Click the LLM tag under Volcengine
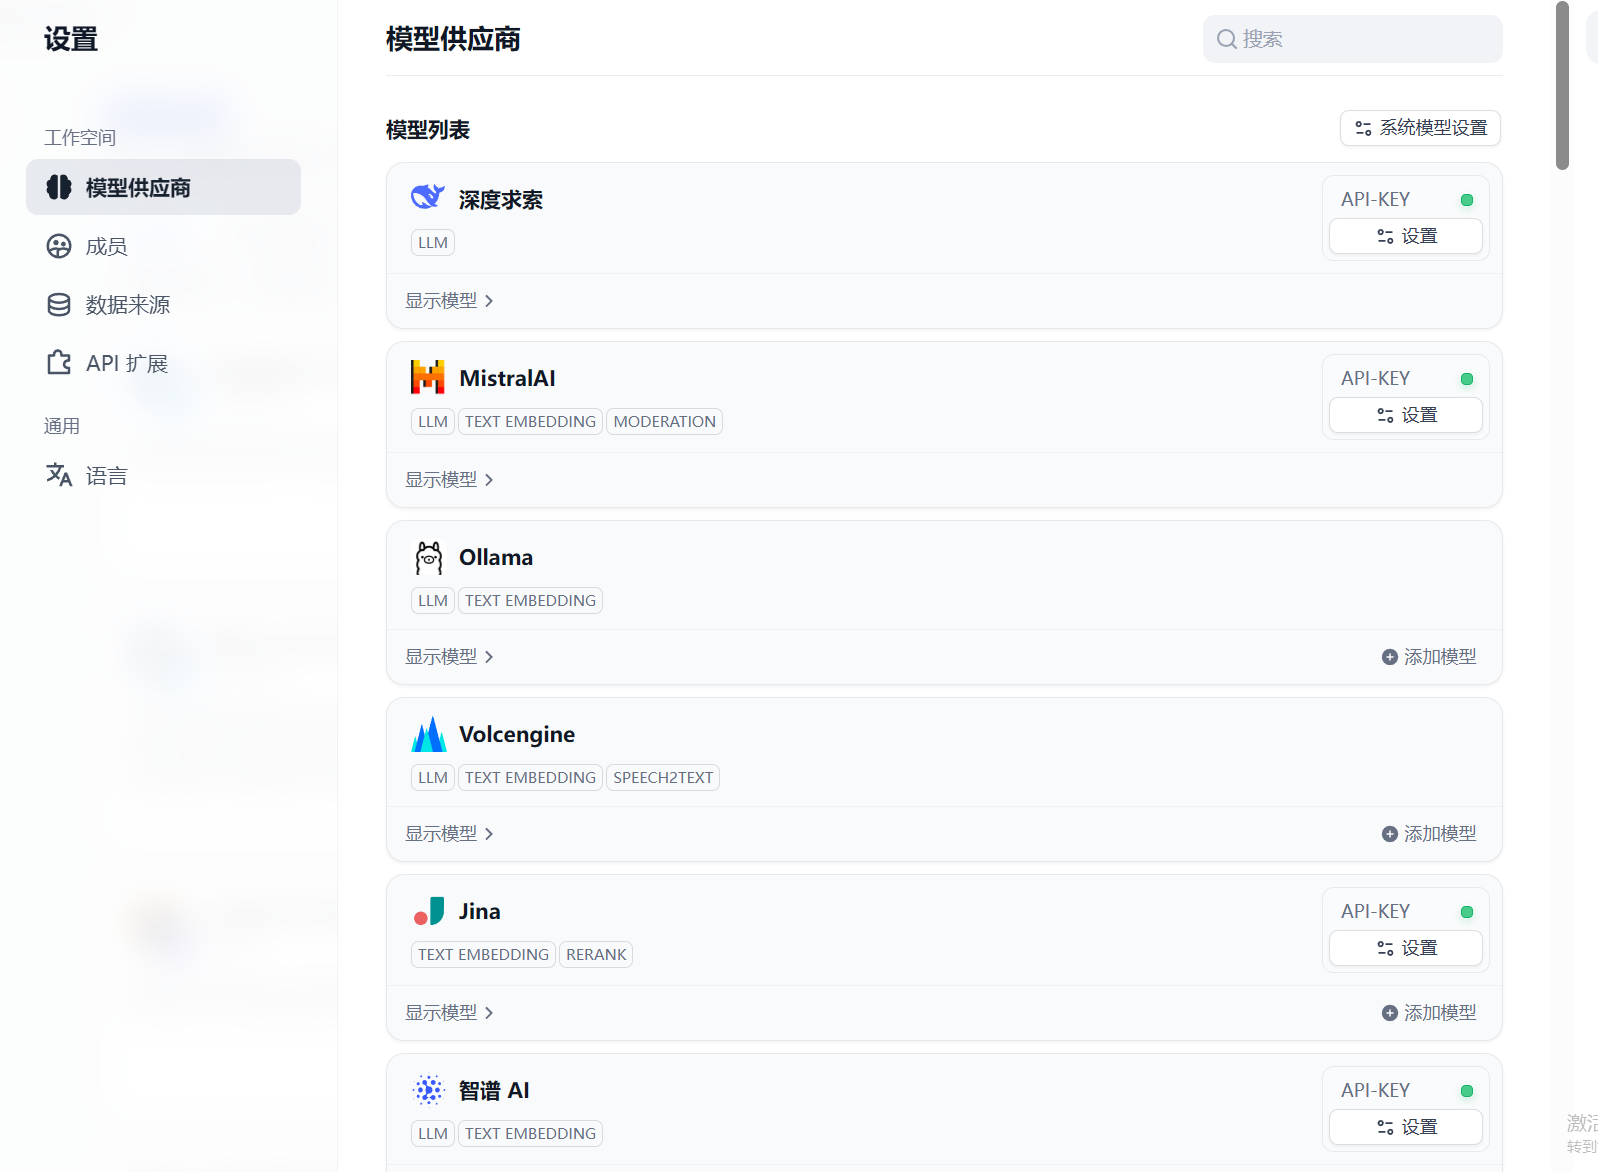Viewport: 1598px width, 1172px height. (433, 778)
